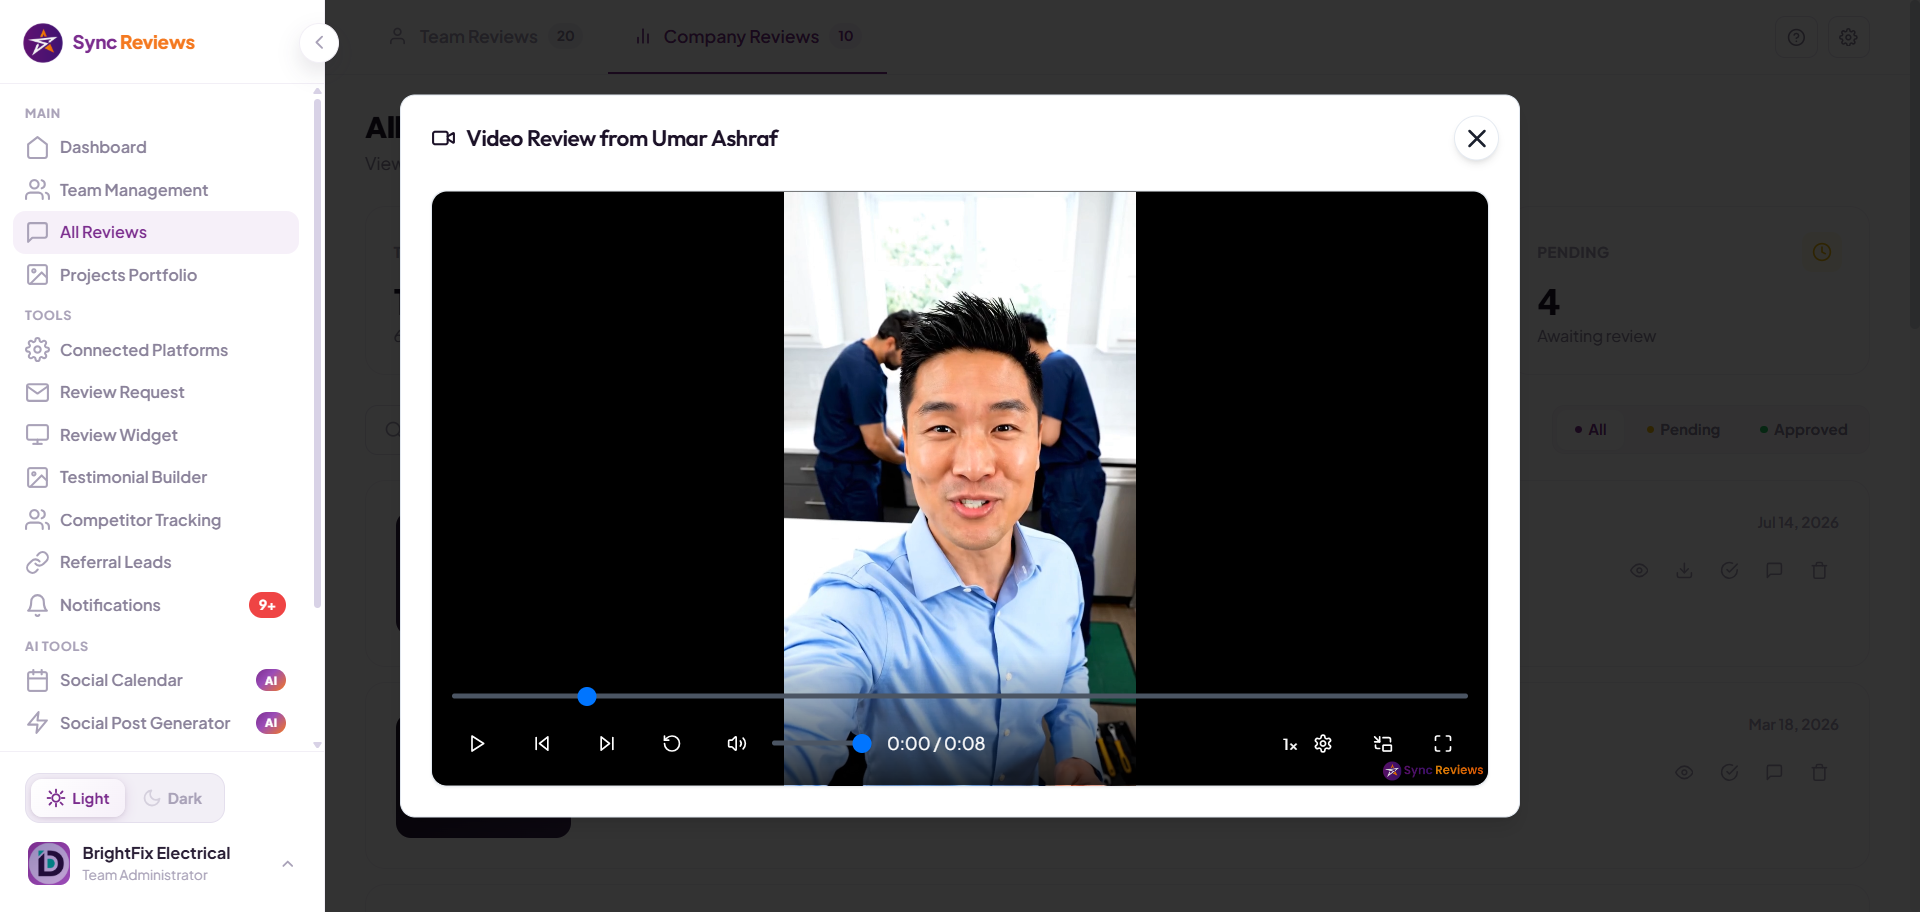The image size is (1920, 912).
Task: Click the Referral Leads link icon
Action: (37, 562)
